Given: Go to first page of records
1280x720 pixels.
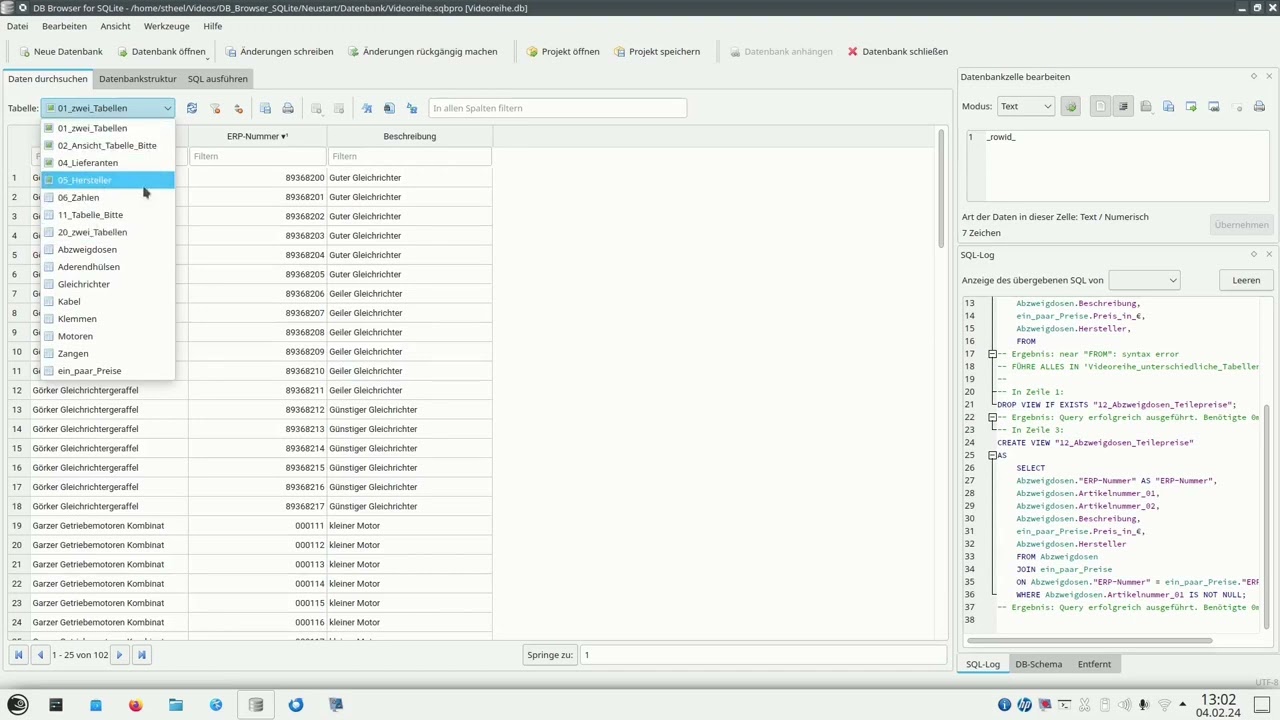Looking at the screenshot, I should [18, 655].
